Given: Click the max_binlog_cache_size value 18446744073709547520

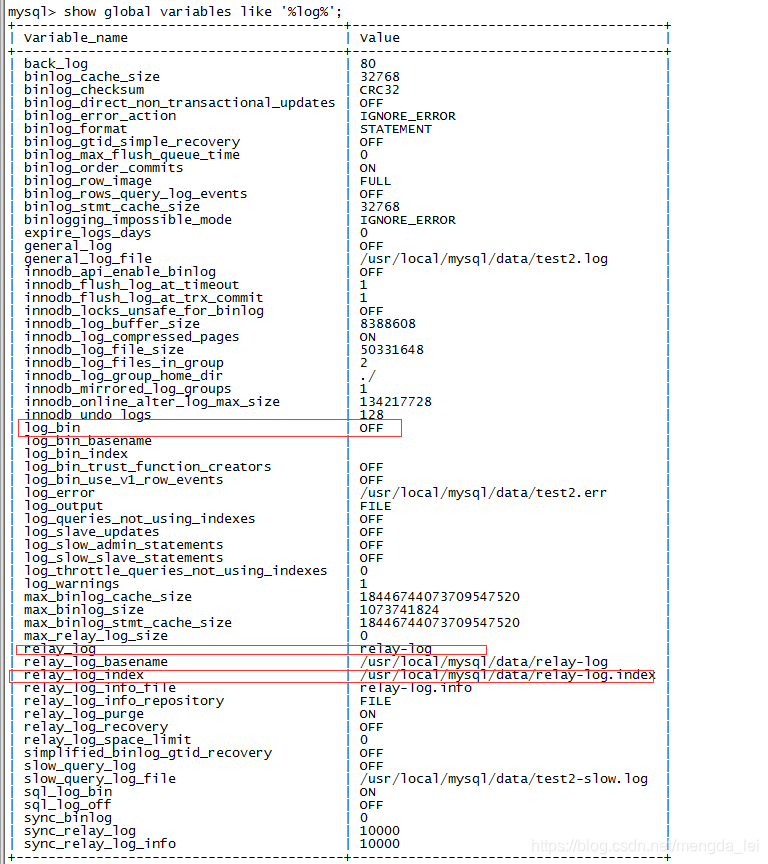Looking at the screenshot, I should click(440, 597).
